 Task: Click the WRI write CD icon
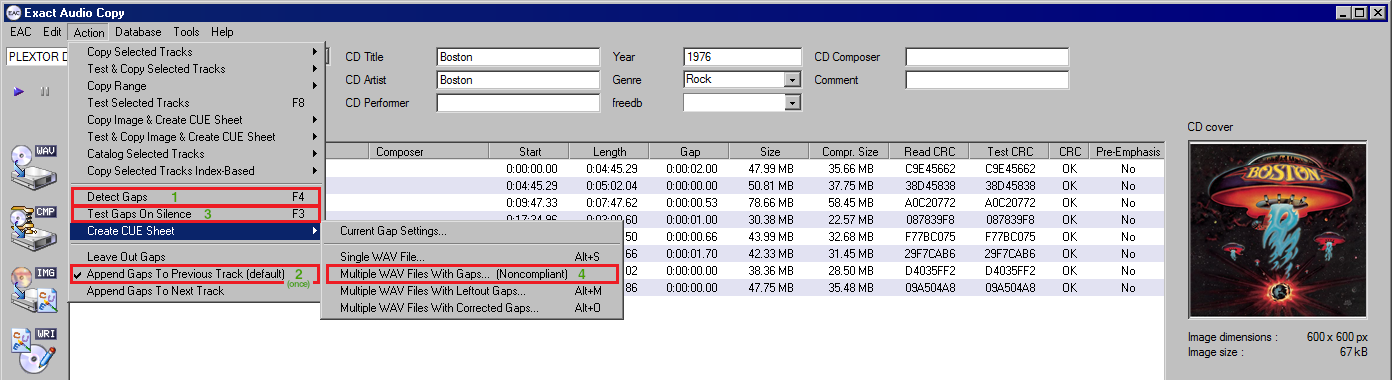click(33, 351)
